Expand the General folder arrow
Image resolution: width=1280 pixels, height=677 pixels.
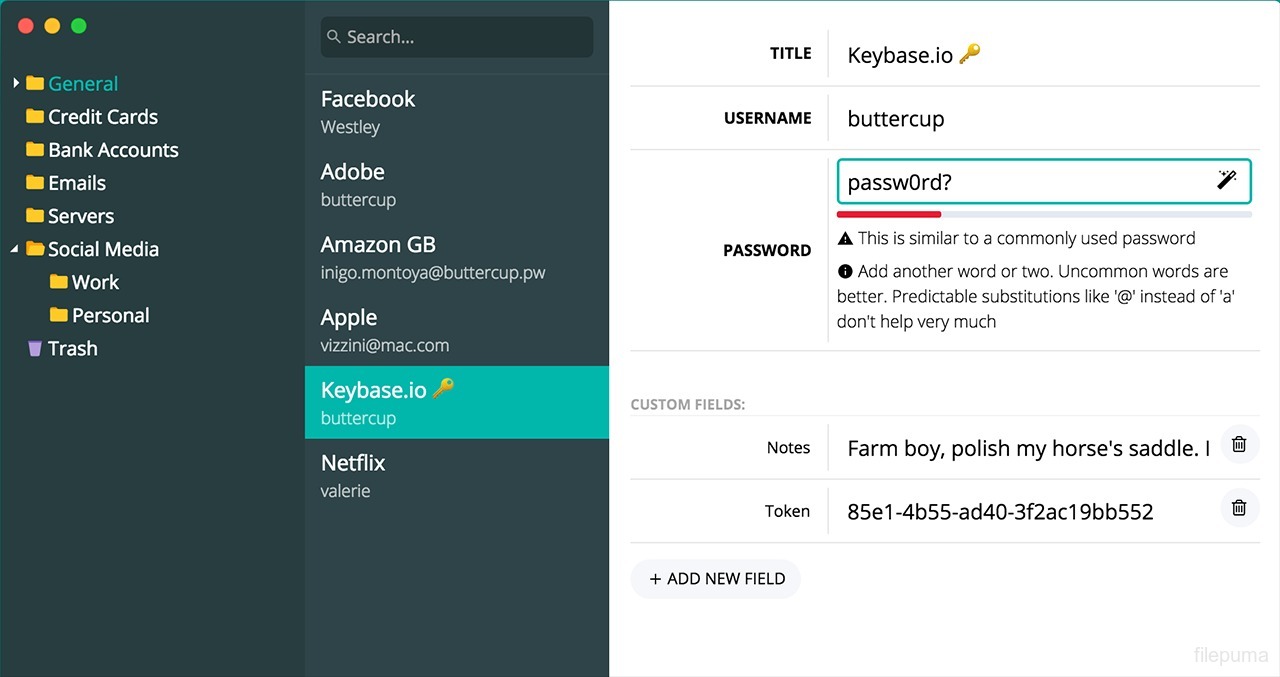tap(16, 84)
